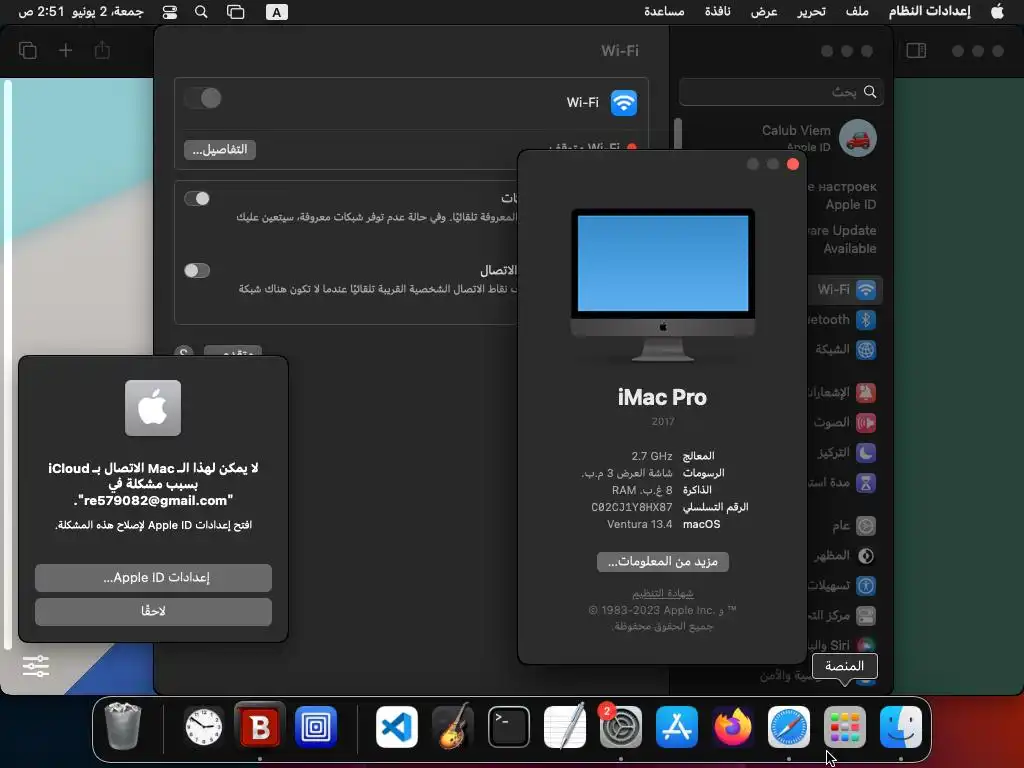Screen dimensions: 1024x768
Task: Open the Trash in the dock
Action: 123,727
